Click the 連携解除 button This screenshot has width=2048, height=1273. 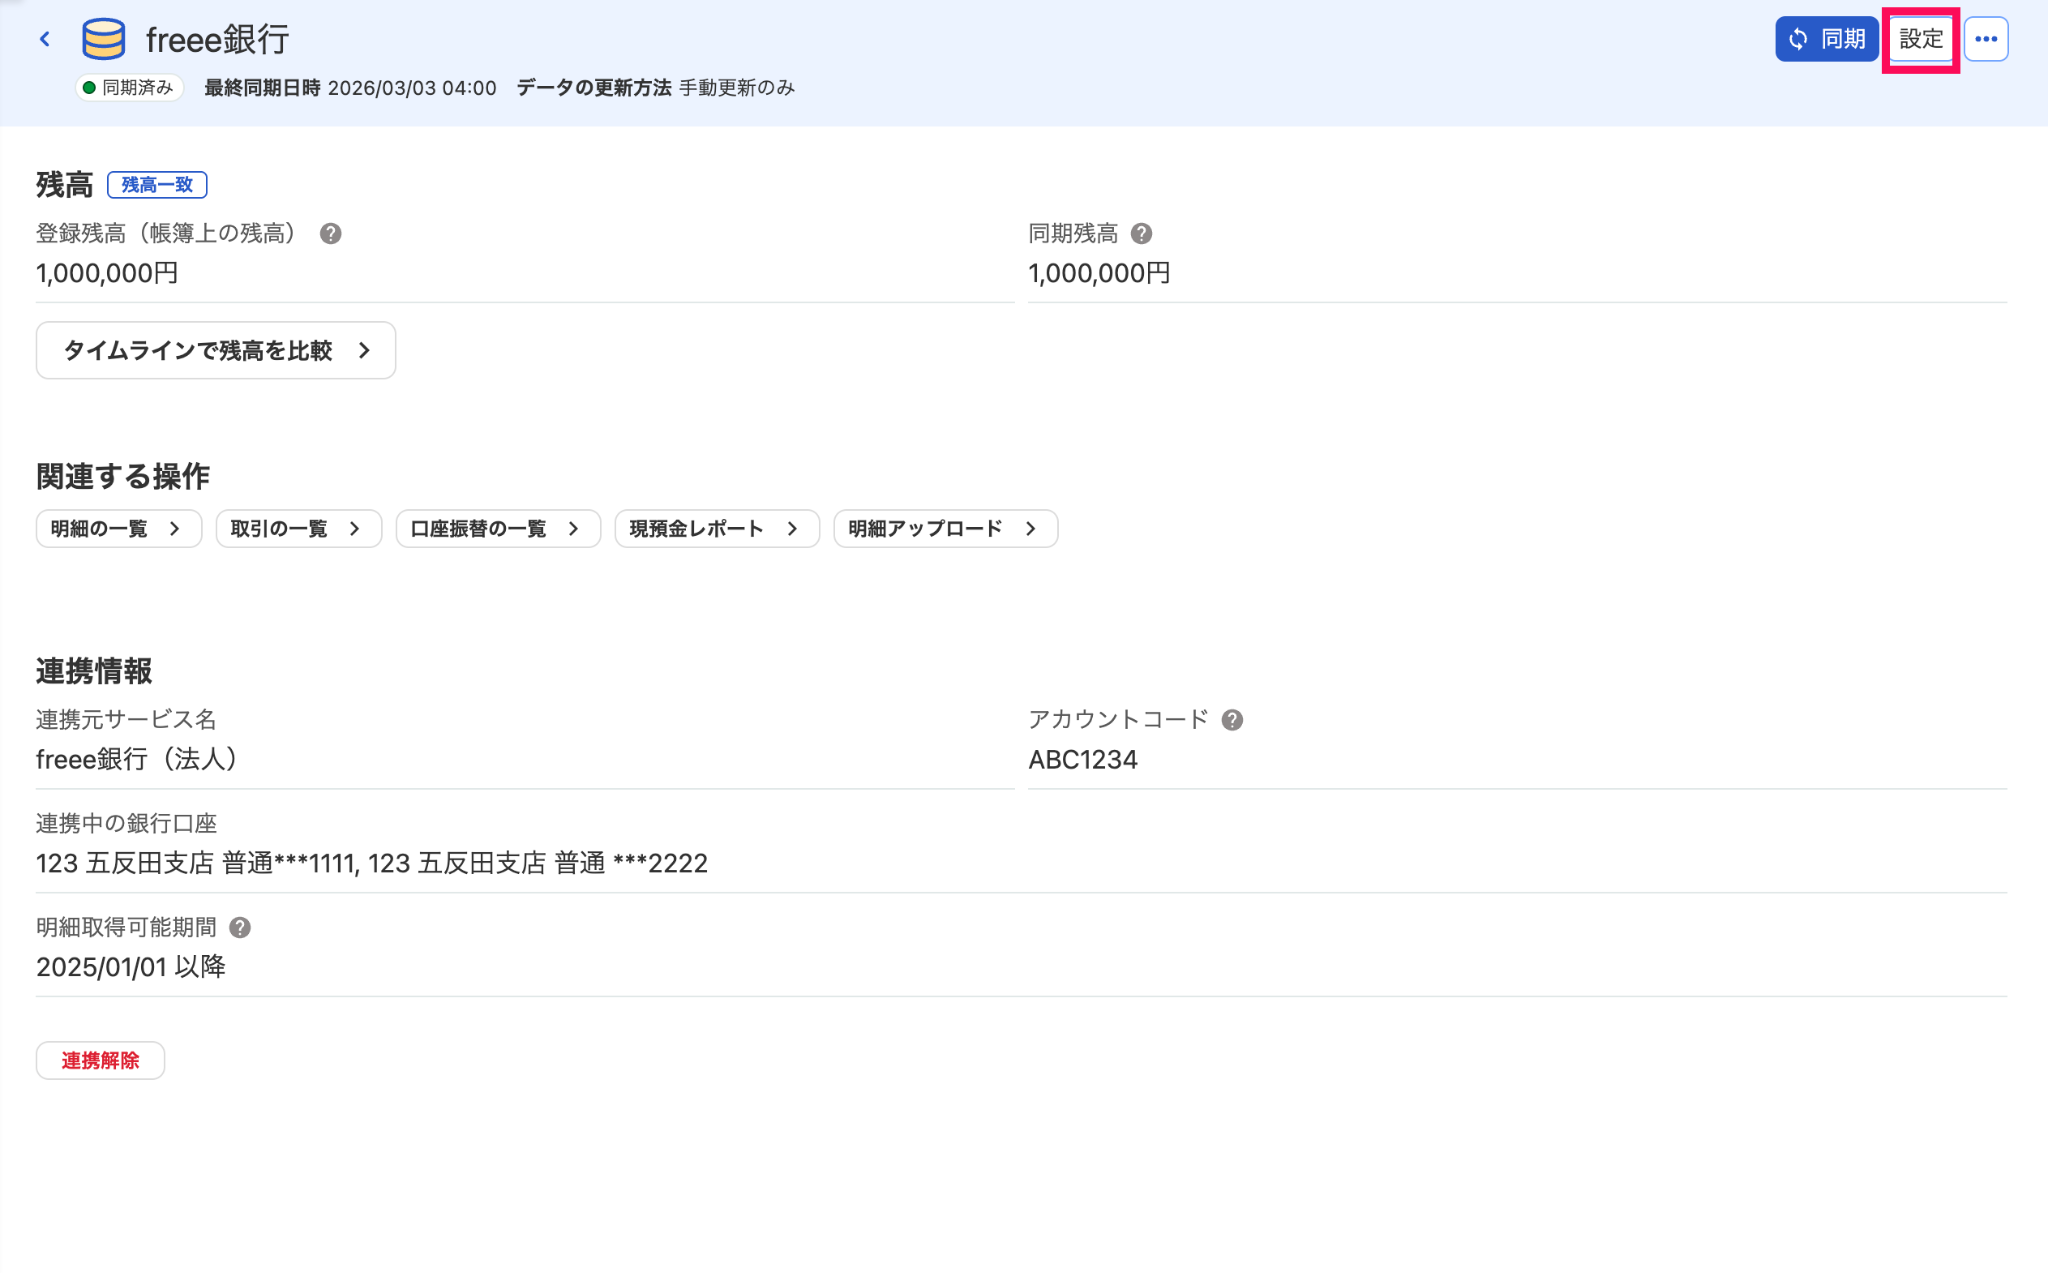tap(100, 1060)
